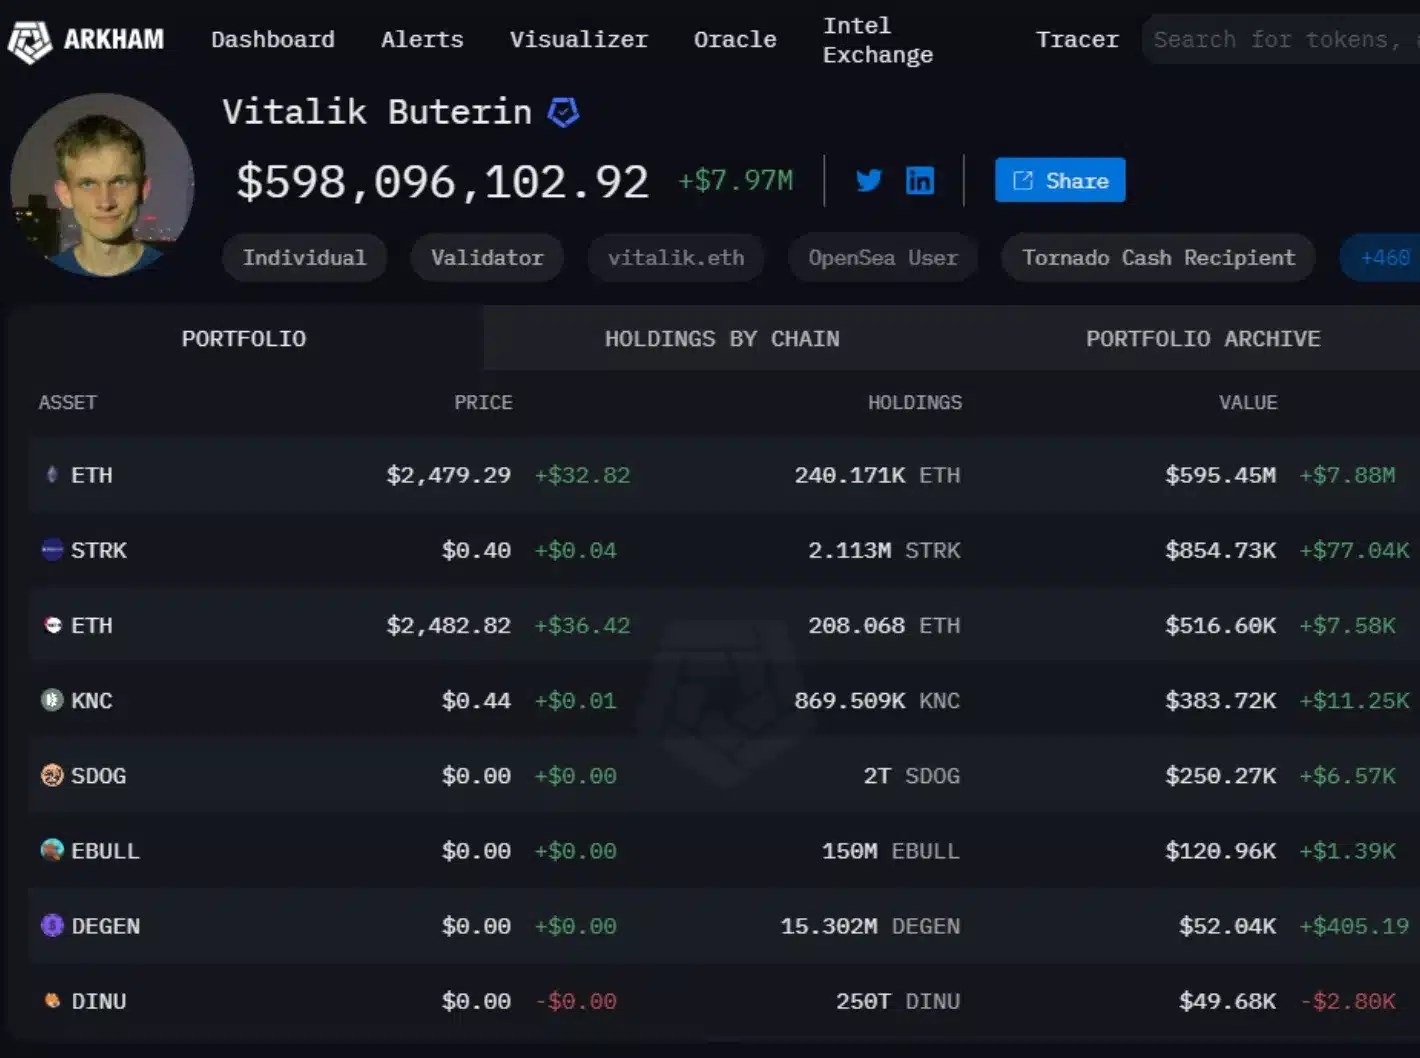
Task: Switch to Holdings By Chain tab
Action: (x=722, y=338)
